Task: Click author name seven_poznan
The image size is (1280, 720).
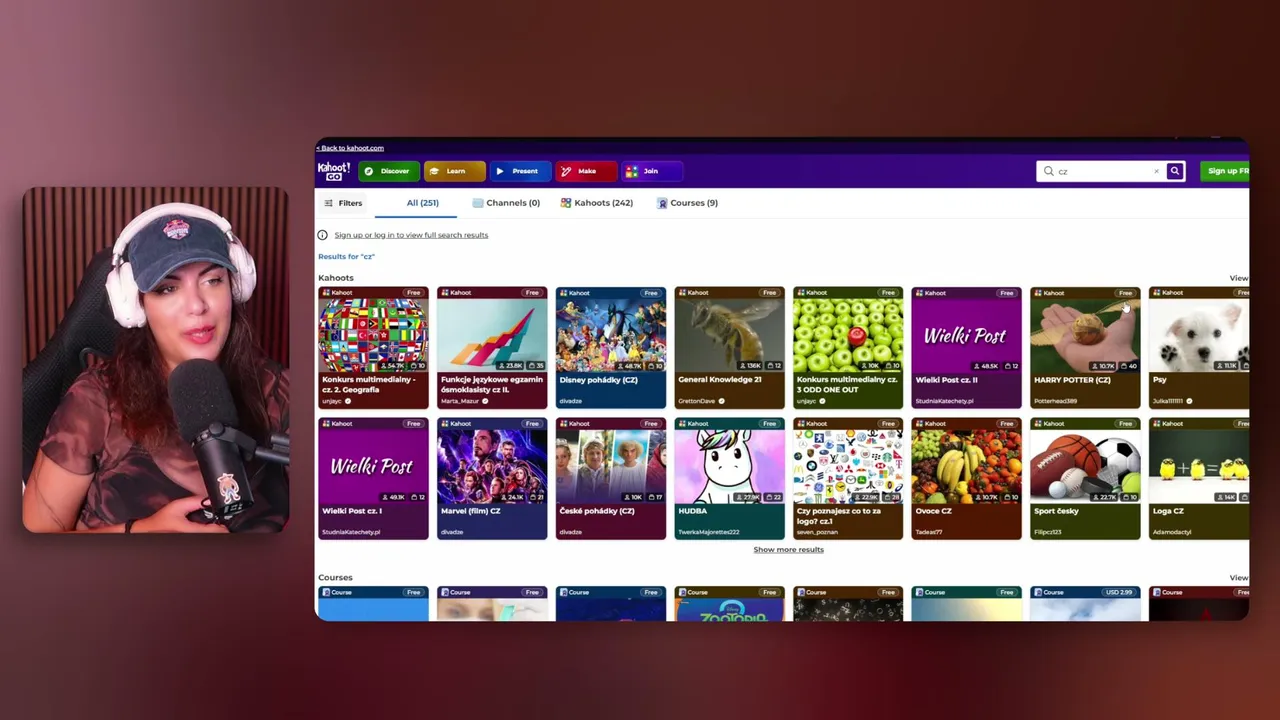Action: click(818, 532)
